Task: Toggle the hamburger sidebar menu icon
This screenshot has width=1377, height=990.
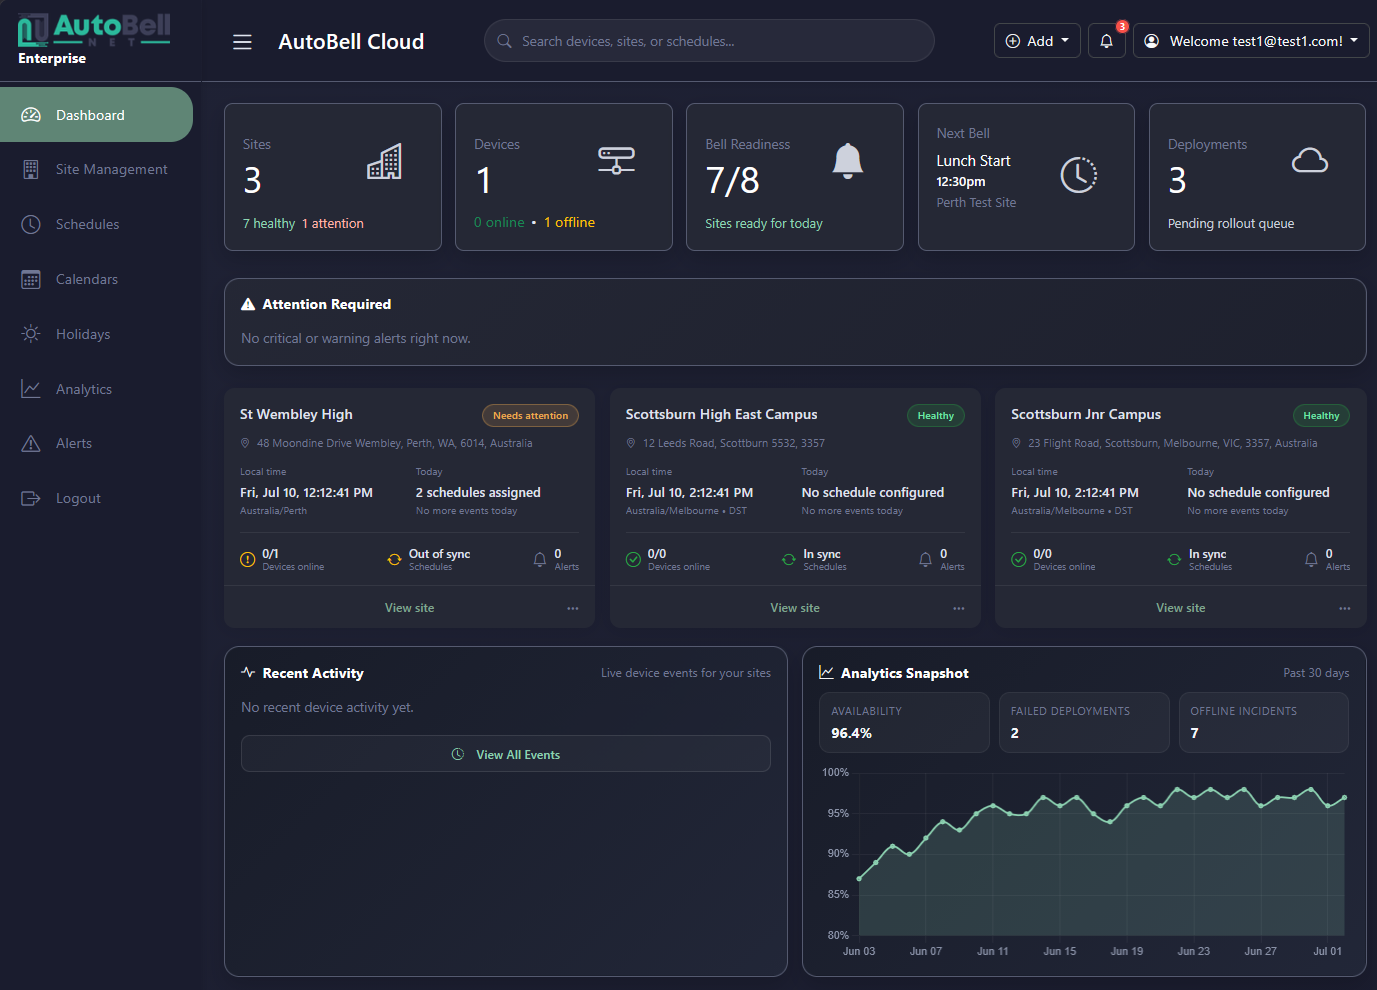Action: pos(242,42)
